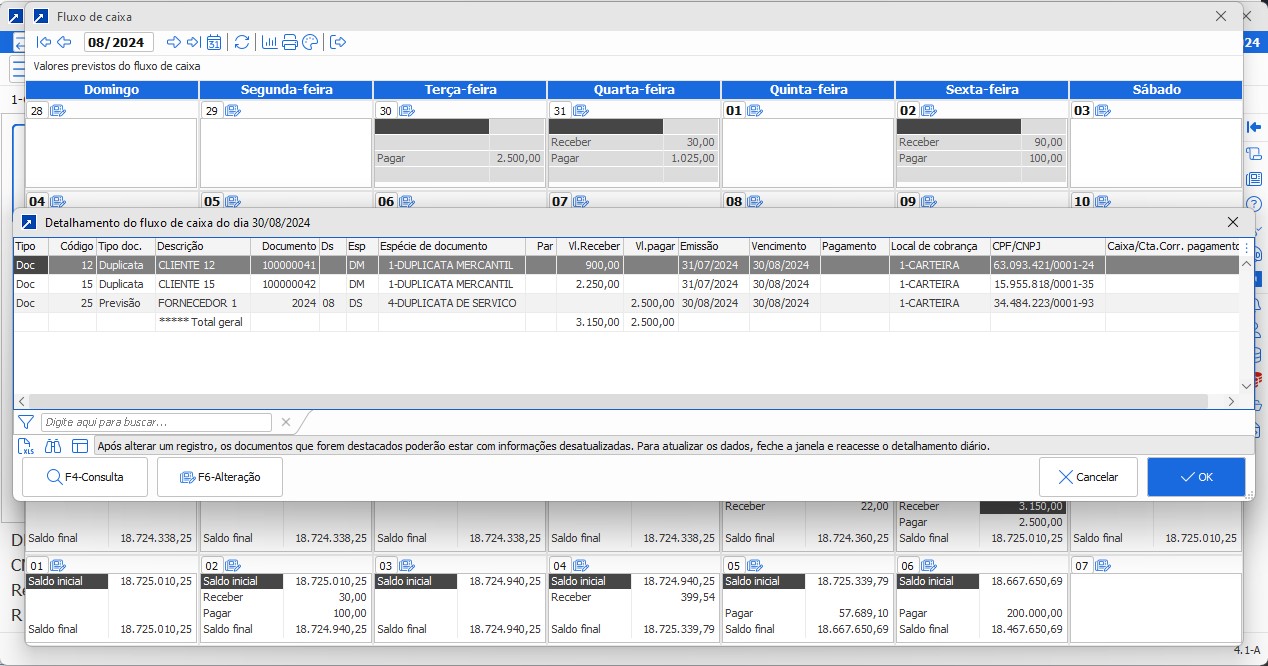Advance to the next month arrow
The image size is (1268, 666).
pos(173,42)
